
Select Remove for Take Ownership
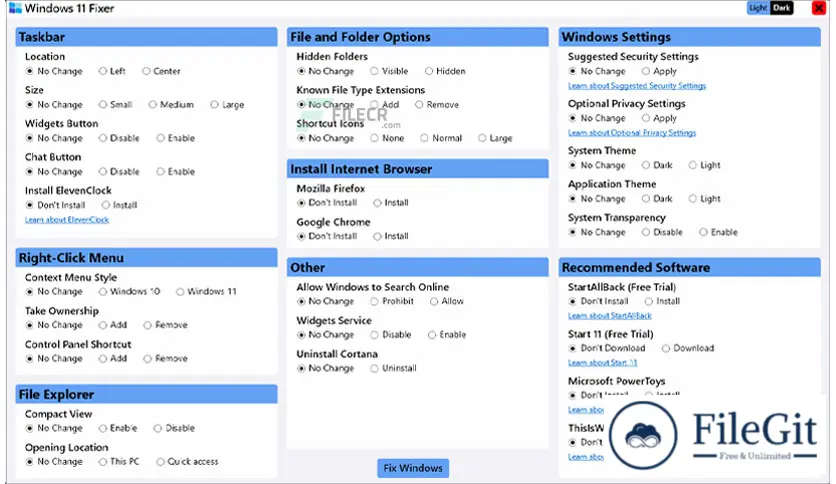tap(165, 325)
